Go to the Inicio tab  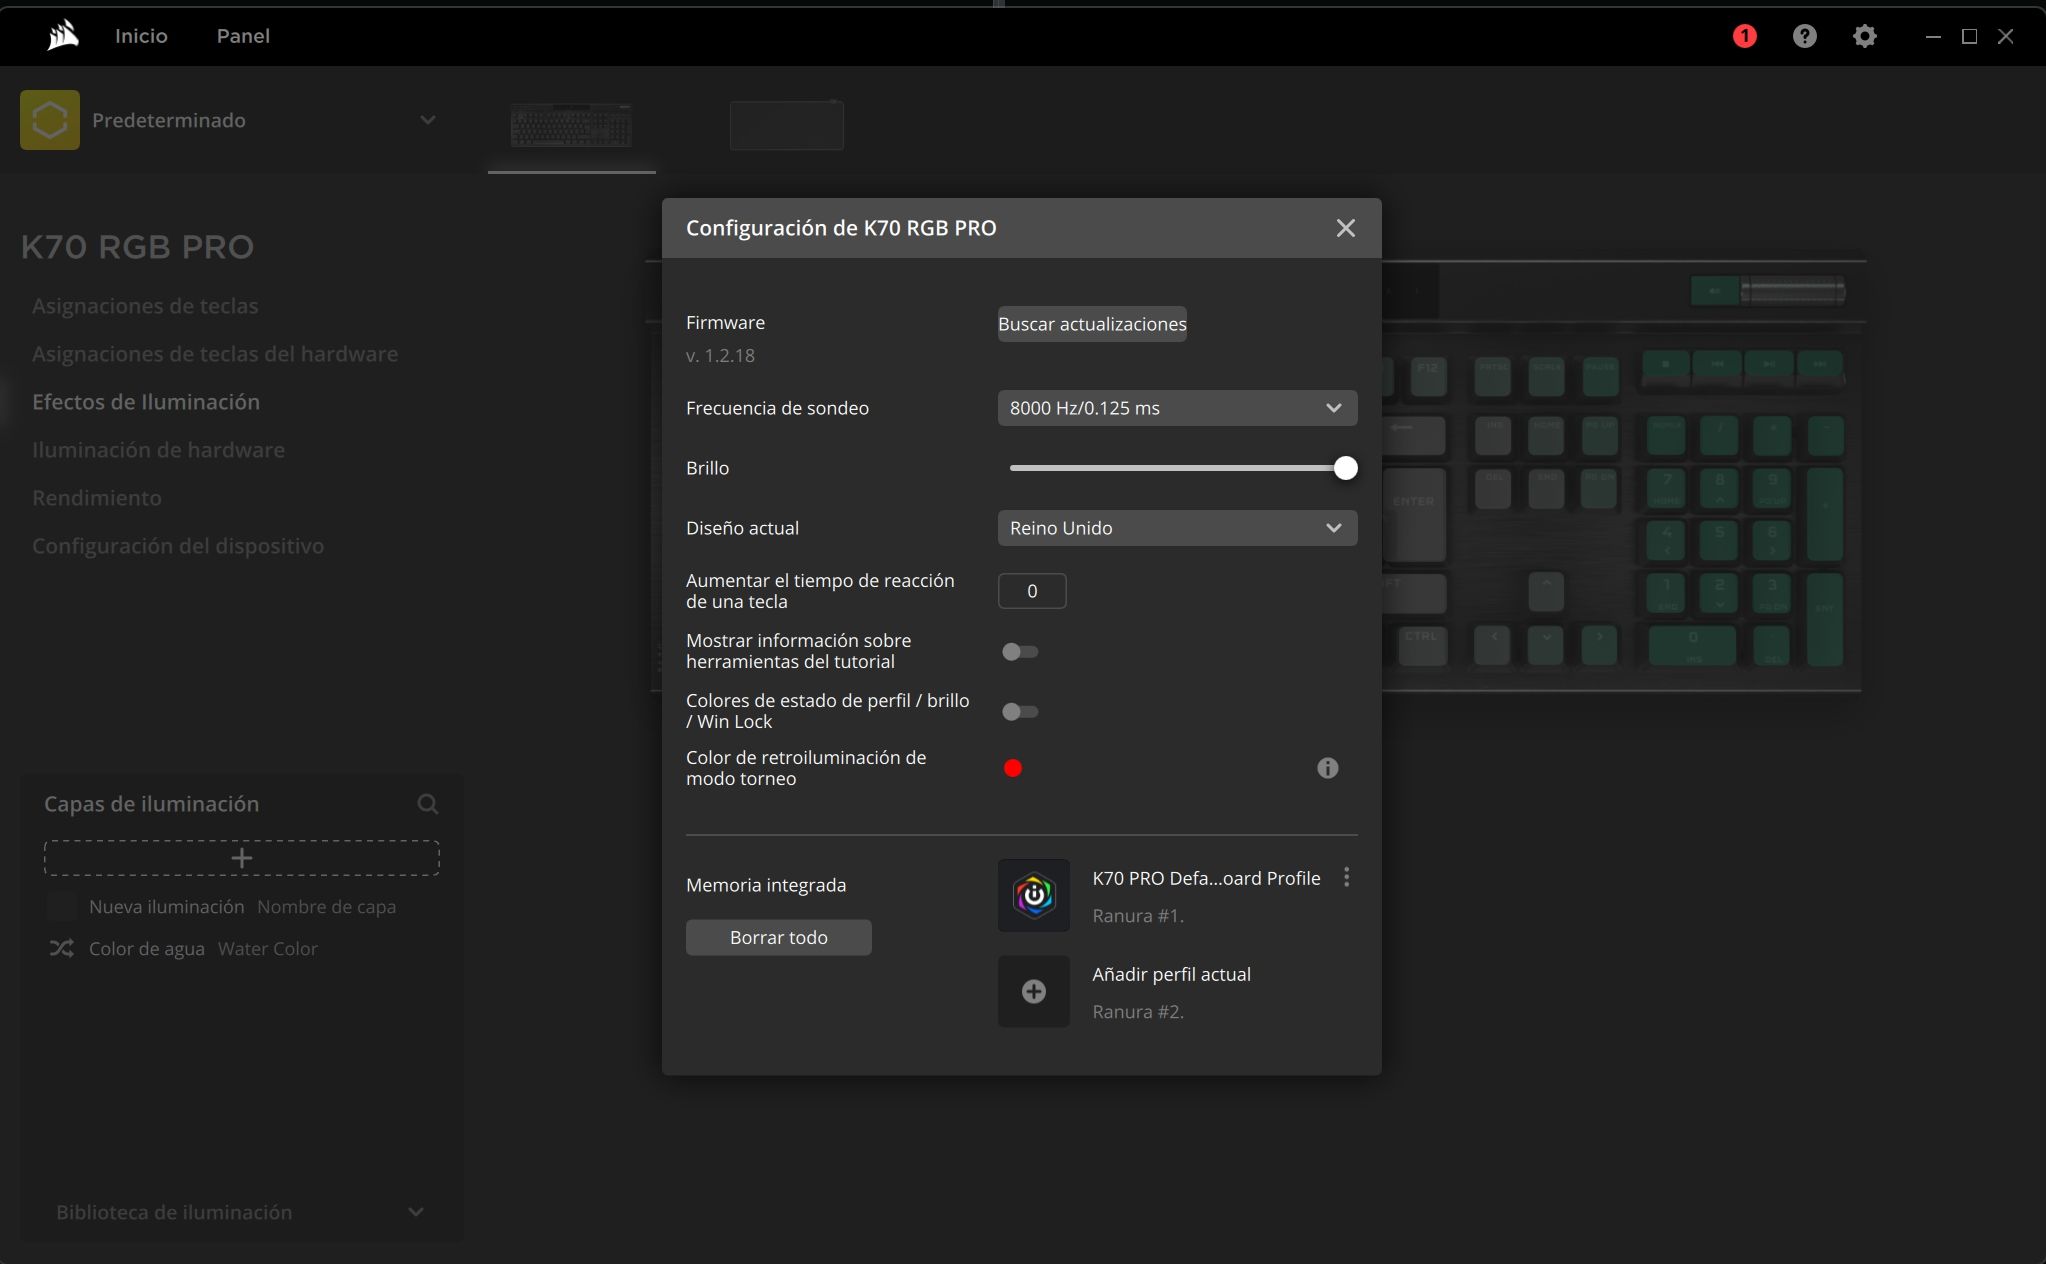coord(141,36)
